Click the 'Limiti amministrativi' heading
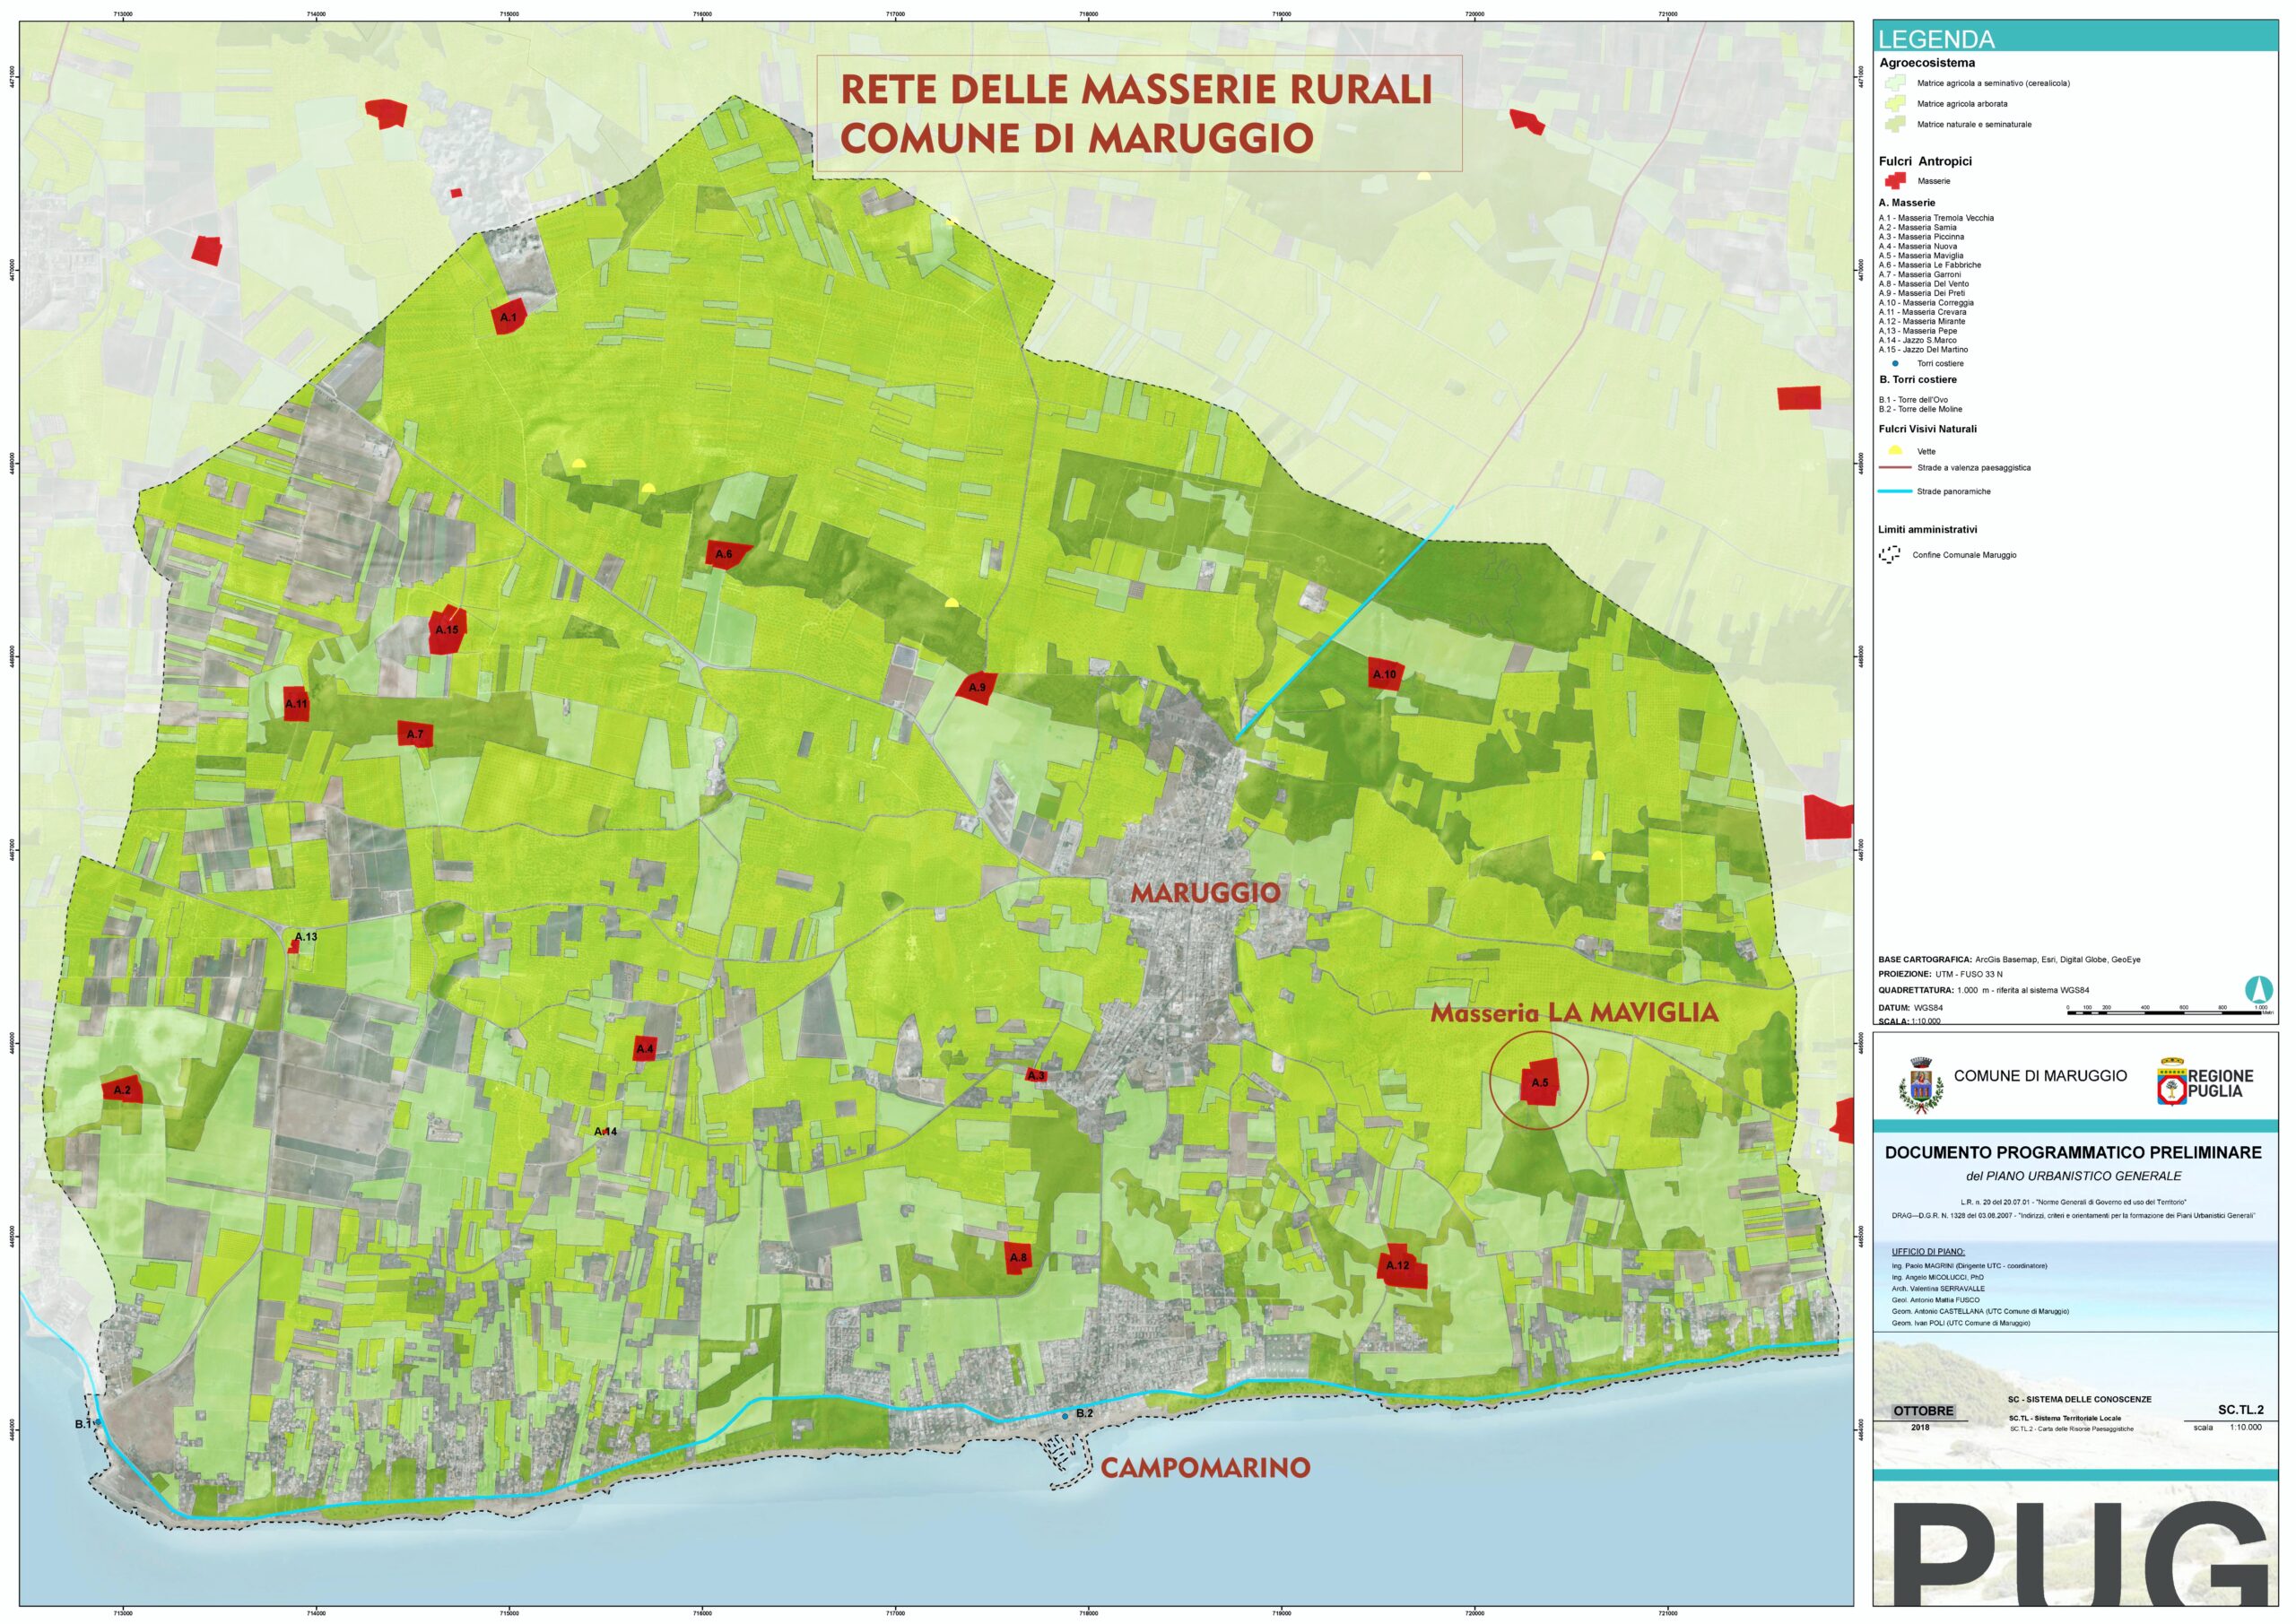 point(1927,530)
